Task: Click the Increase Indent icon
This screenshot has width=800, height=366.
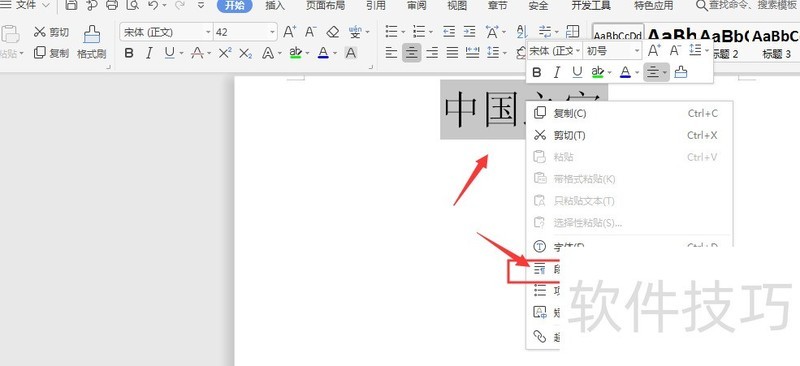Action: (x=469, y=32)
